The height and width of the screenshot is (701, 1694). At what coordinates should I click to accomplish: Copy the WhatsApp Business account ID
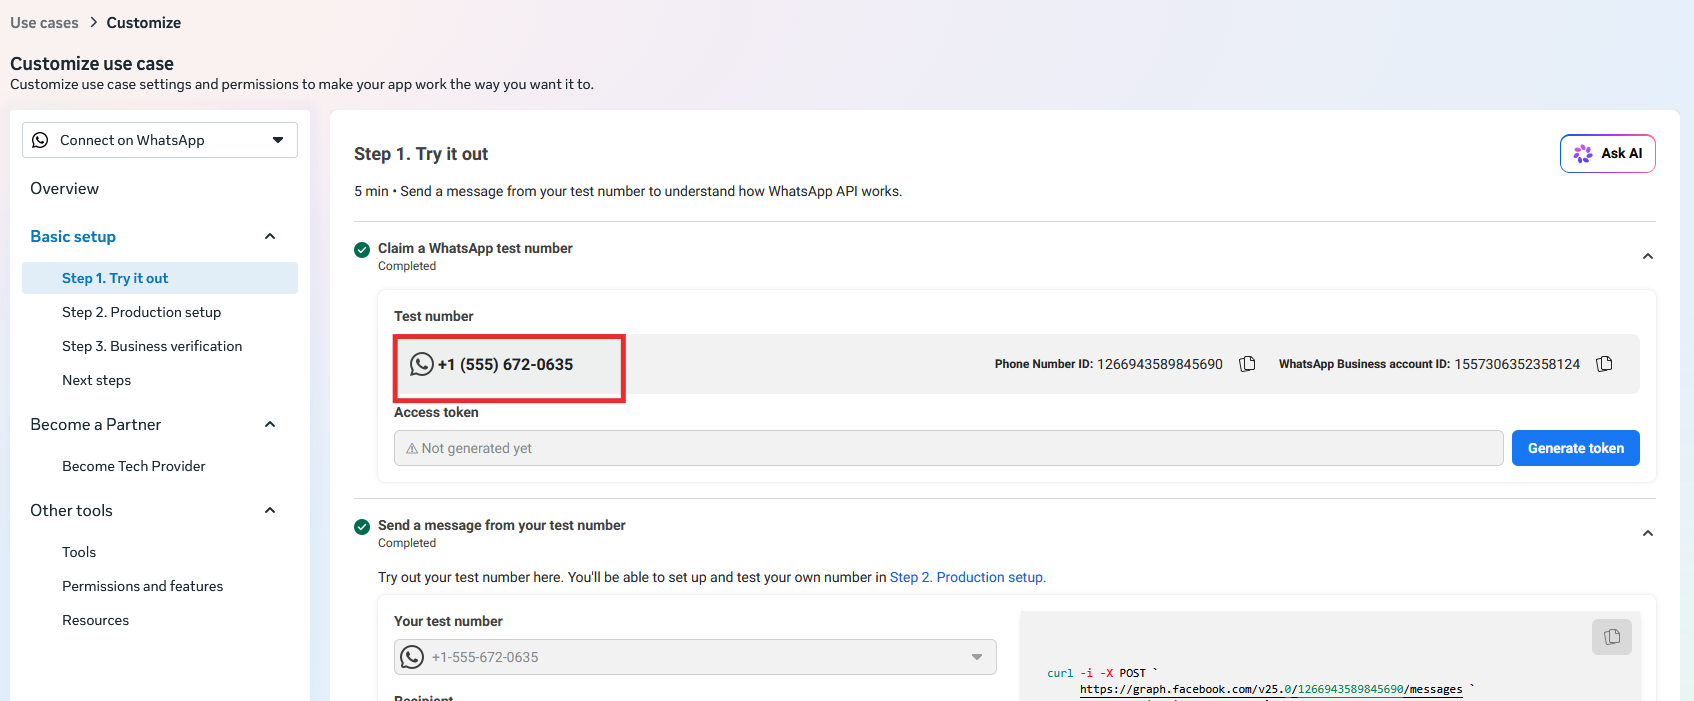tap(1604, 364)
